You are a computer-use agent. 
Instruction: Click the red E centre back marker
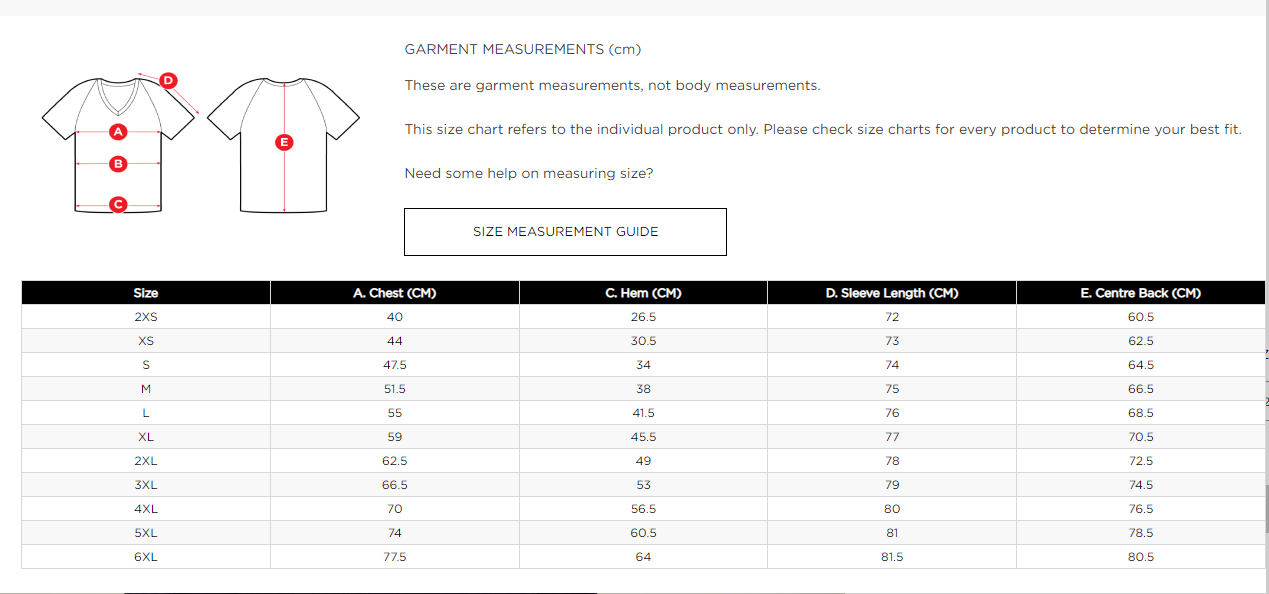pyautogui.click(x=284, y=142)
